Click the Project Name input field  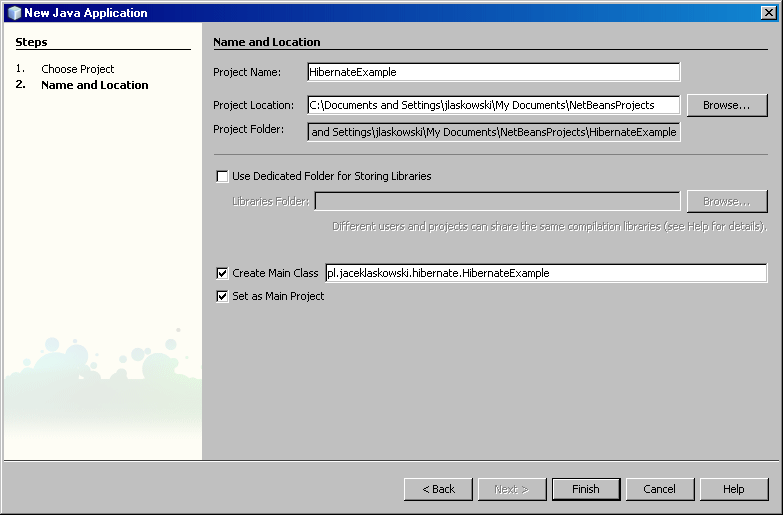click(x=493, y=72)
